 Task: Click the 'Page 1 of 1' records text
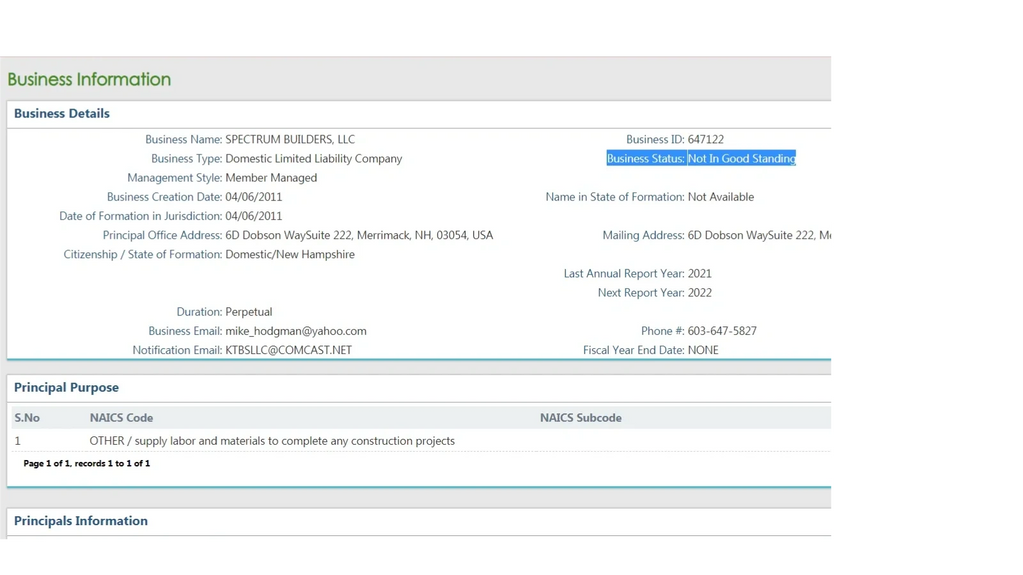87,464
